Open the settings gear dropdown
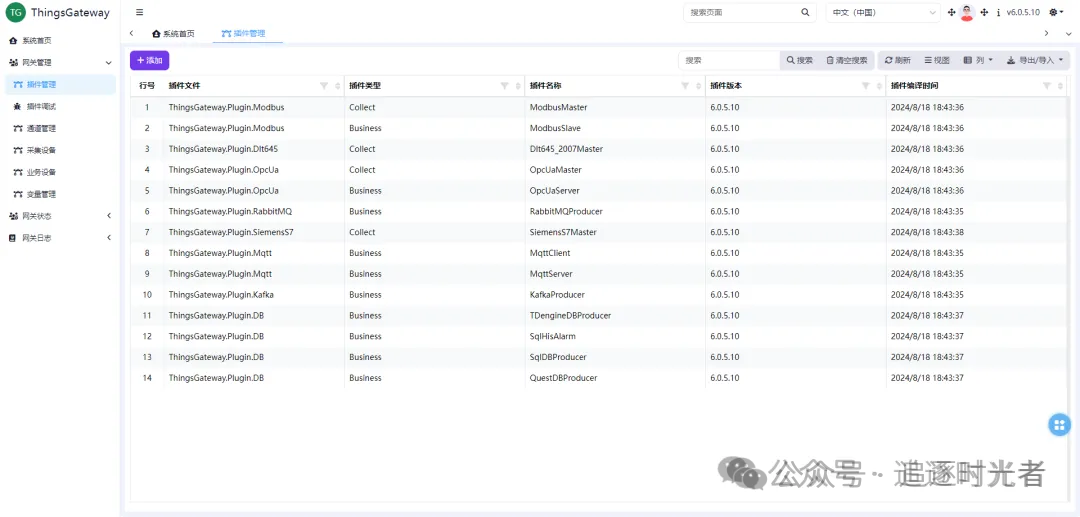1080x517 pixels. pos(1056,12)
